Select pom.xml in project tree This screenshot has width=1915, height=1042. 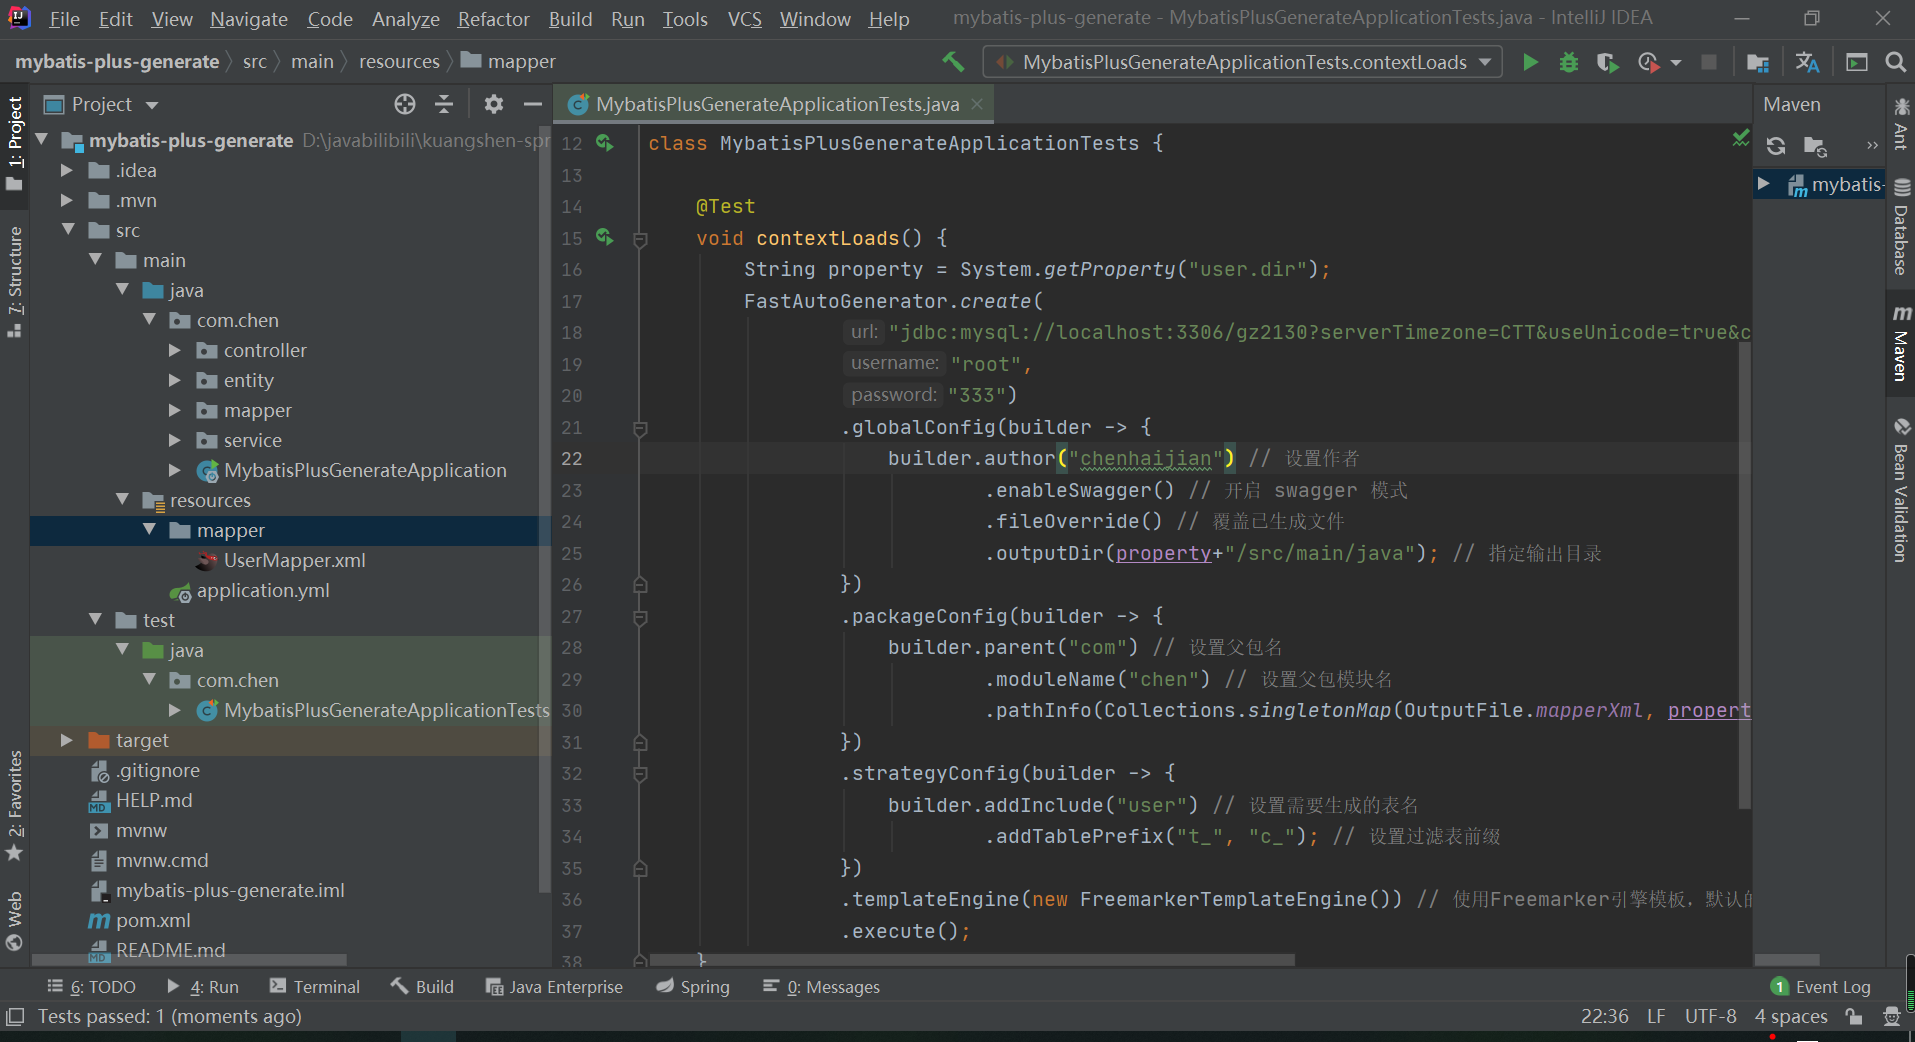153,920
